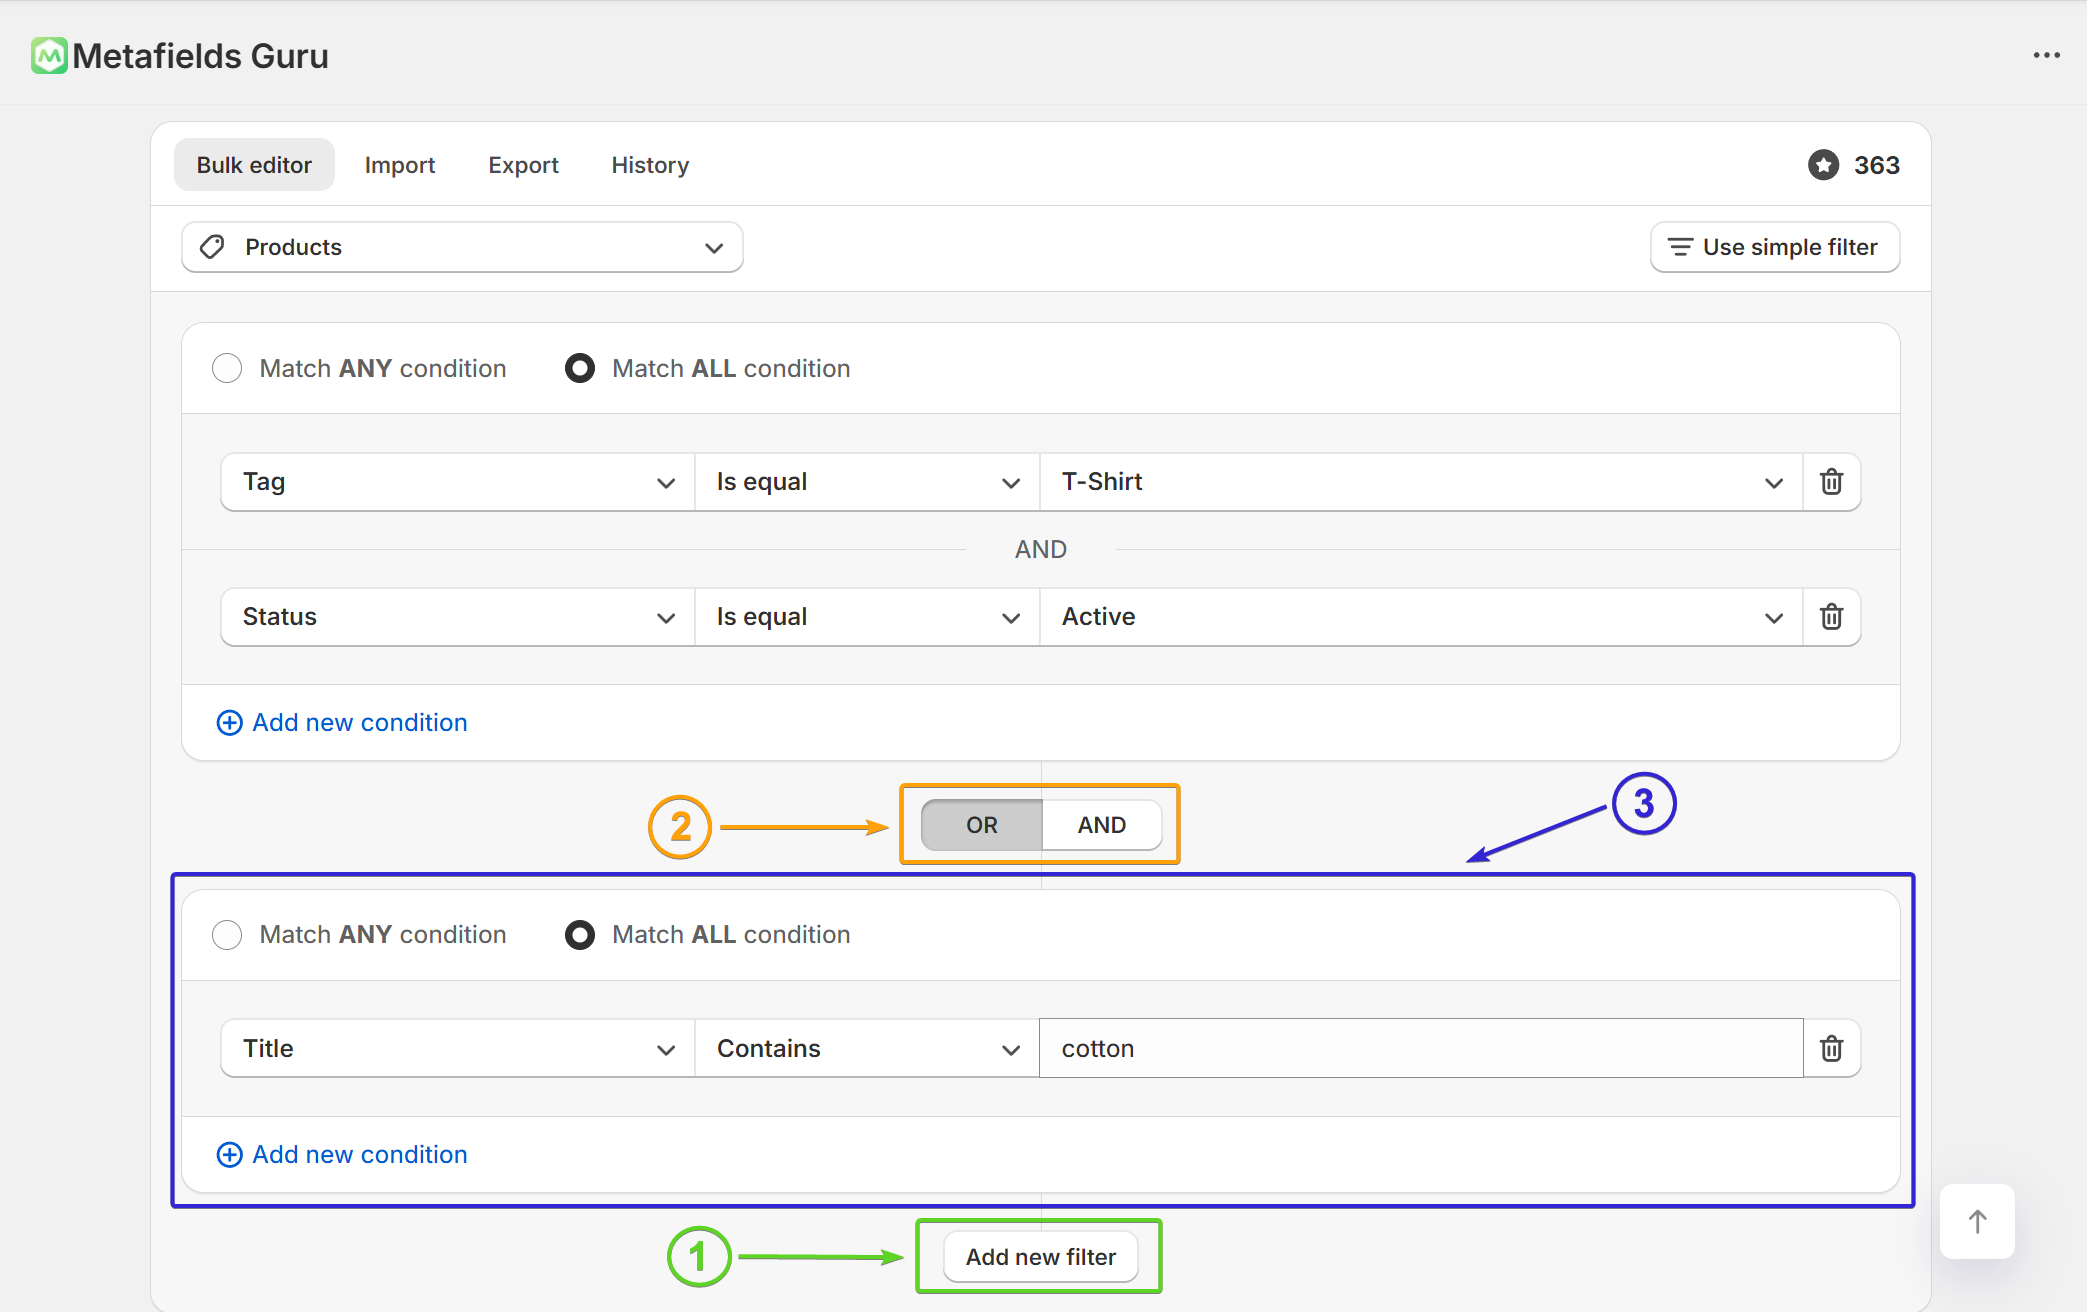Click the cotton text input field
The height and width of the screenshot is (1312, 2087).
pyautogui.click(x=1420, y=1049)
